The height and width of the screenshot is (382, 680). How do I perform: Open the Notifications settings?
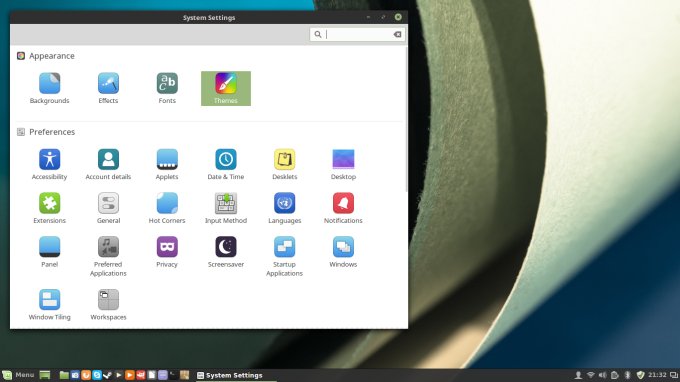click(x=343, y=209)
